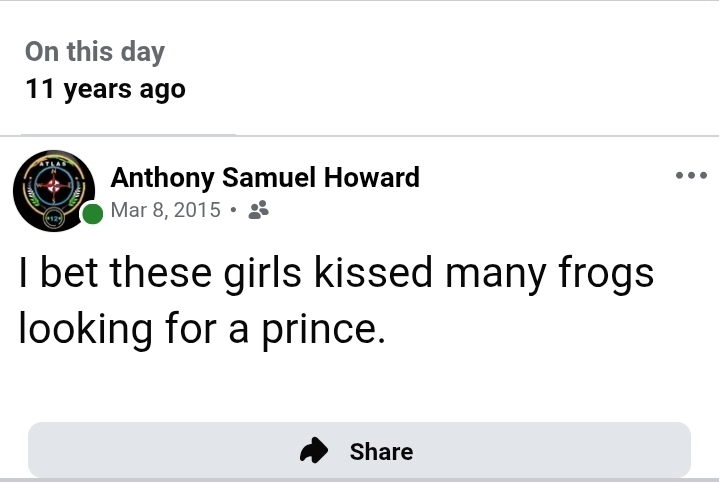This screenshot has width=720, height=482.
Task: Click the "11 years ago" label
Action: pyautogui.click(x=105, y=88)
